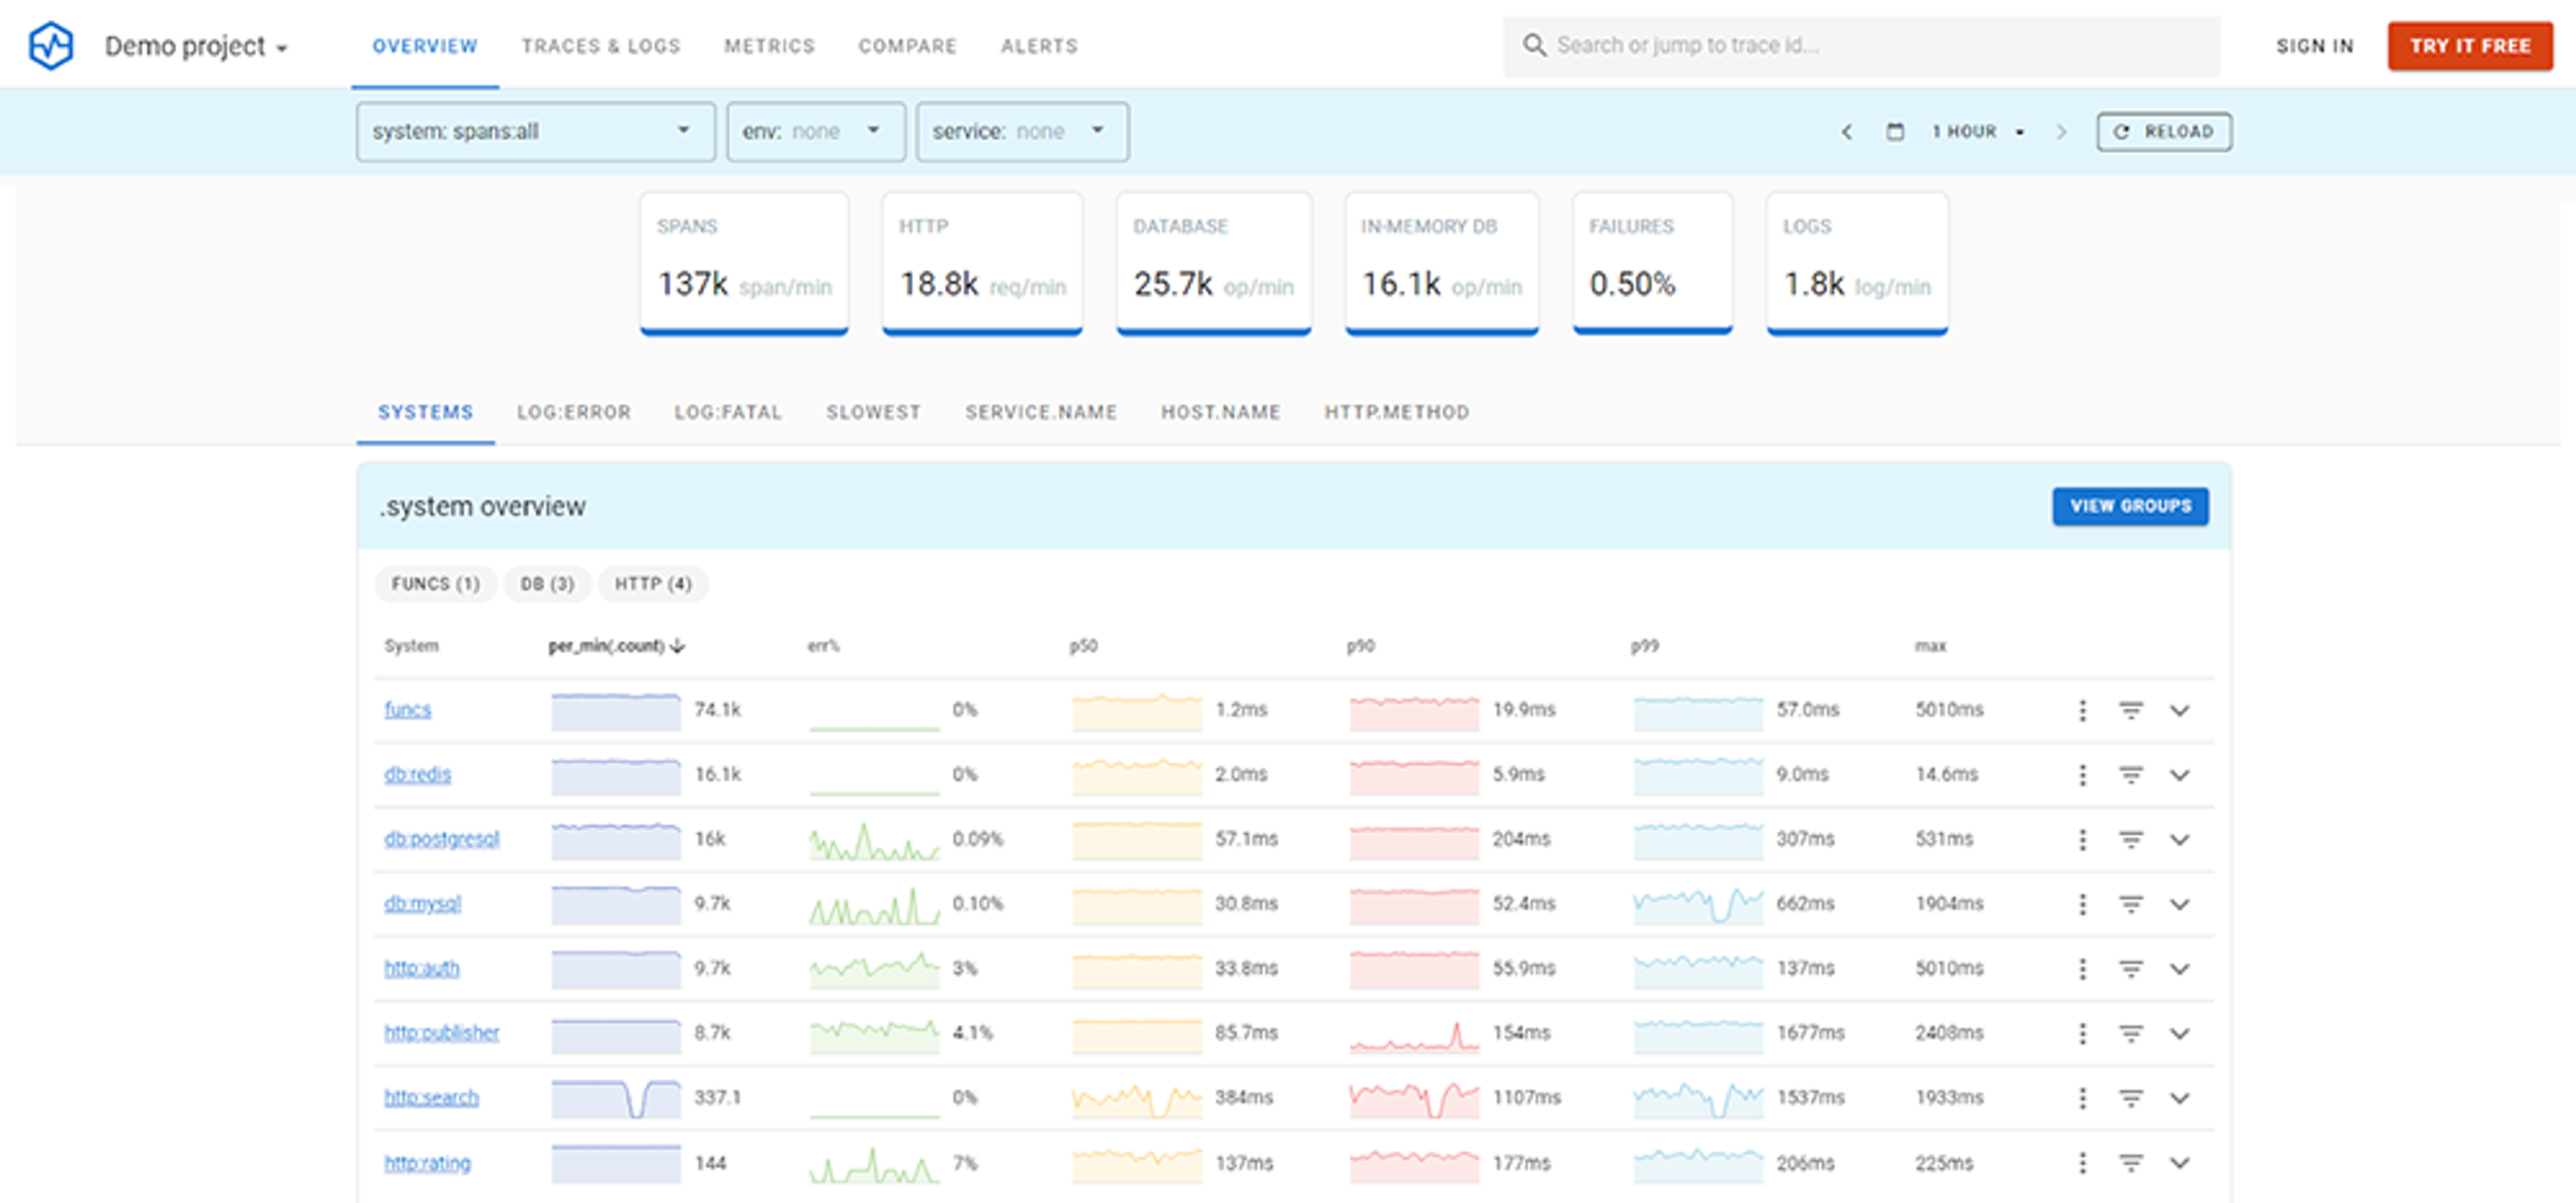Image resolution: width=2576 pixels, height=1203 pixels.
Task: Go to next time period arrow
Action: (2061, 132)
